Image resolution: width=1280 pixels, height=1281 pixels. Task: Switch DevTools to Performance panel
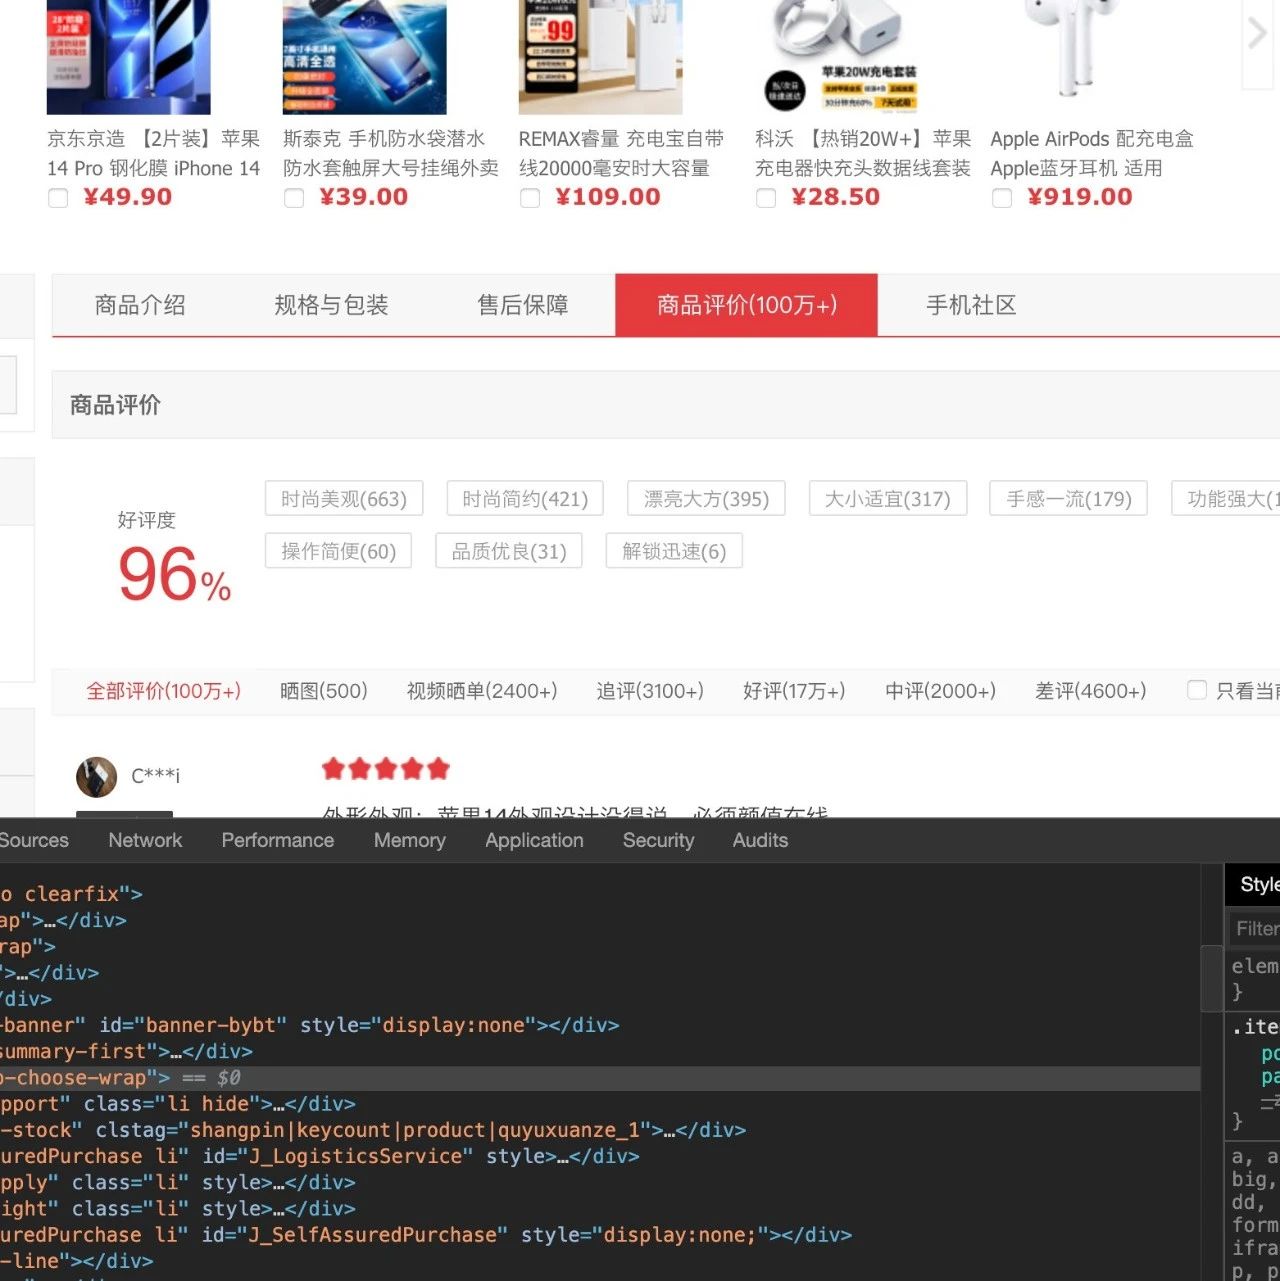click(278, 840)
